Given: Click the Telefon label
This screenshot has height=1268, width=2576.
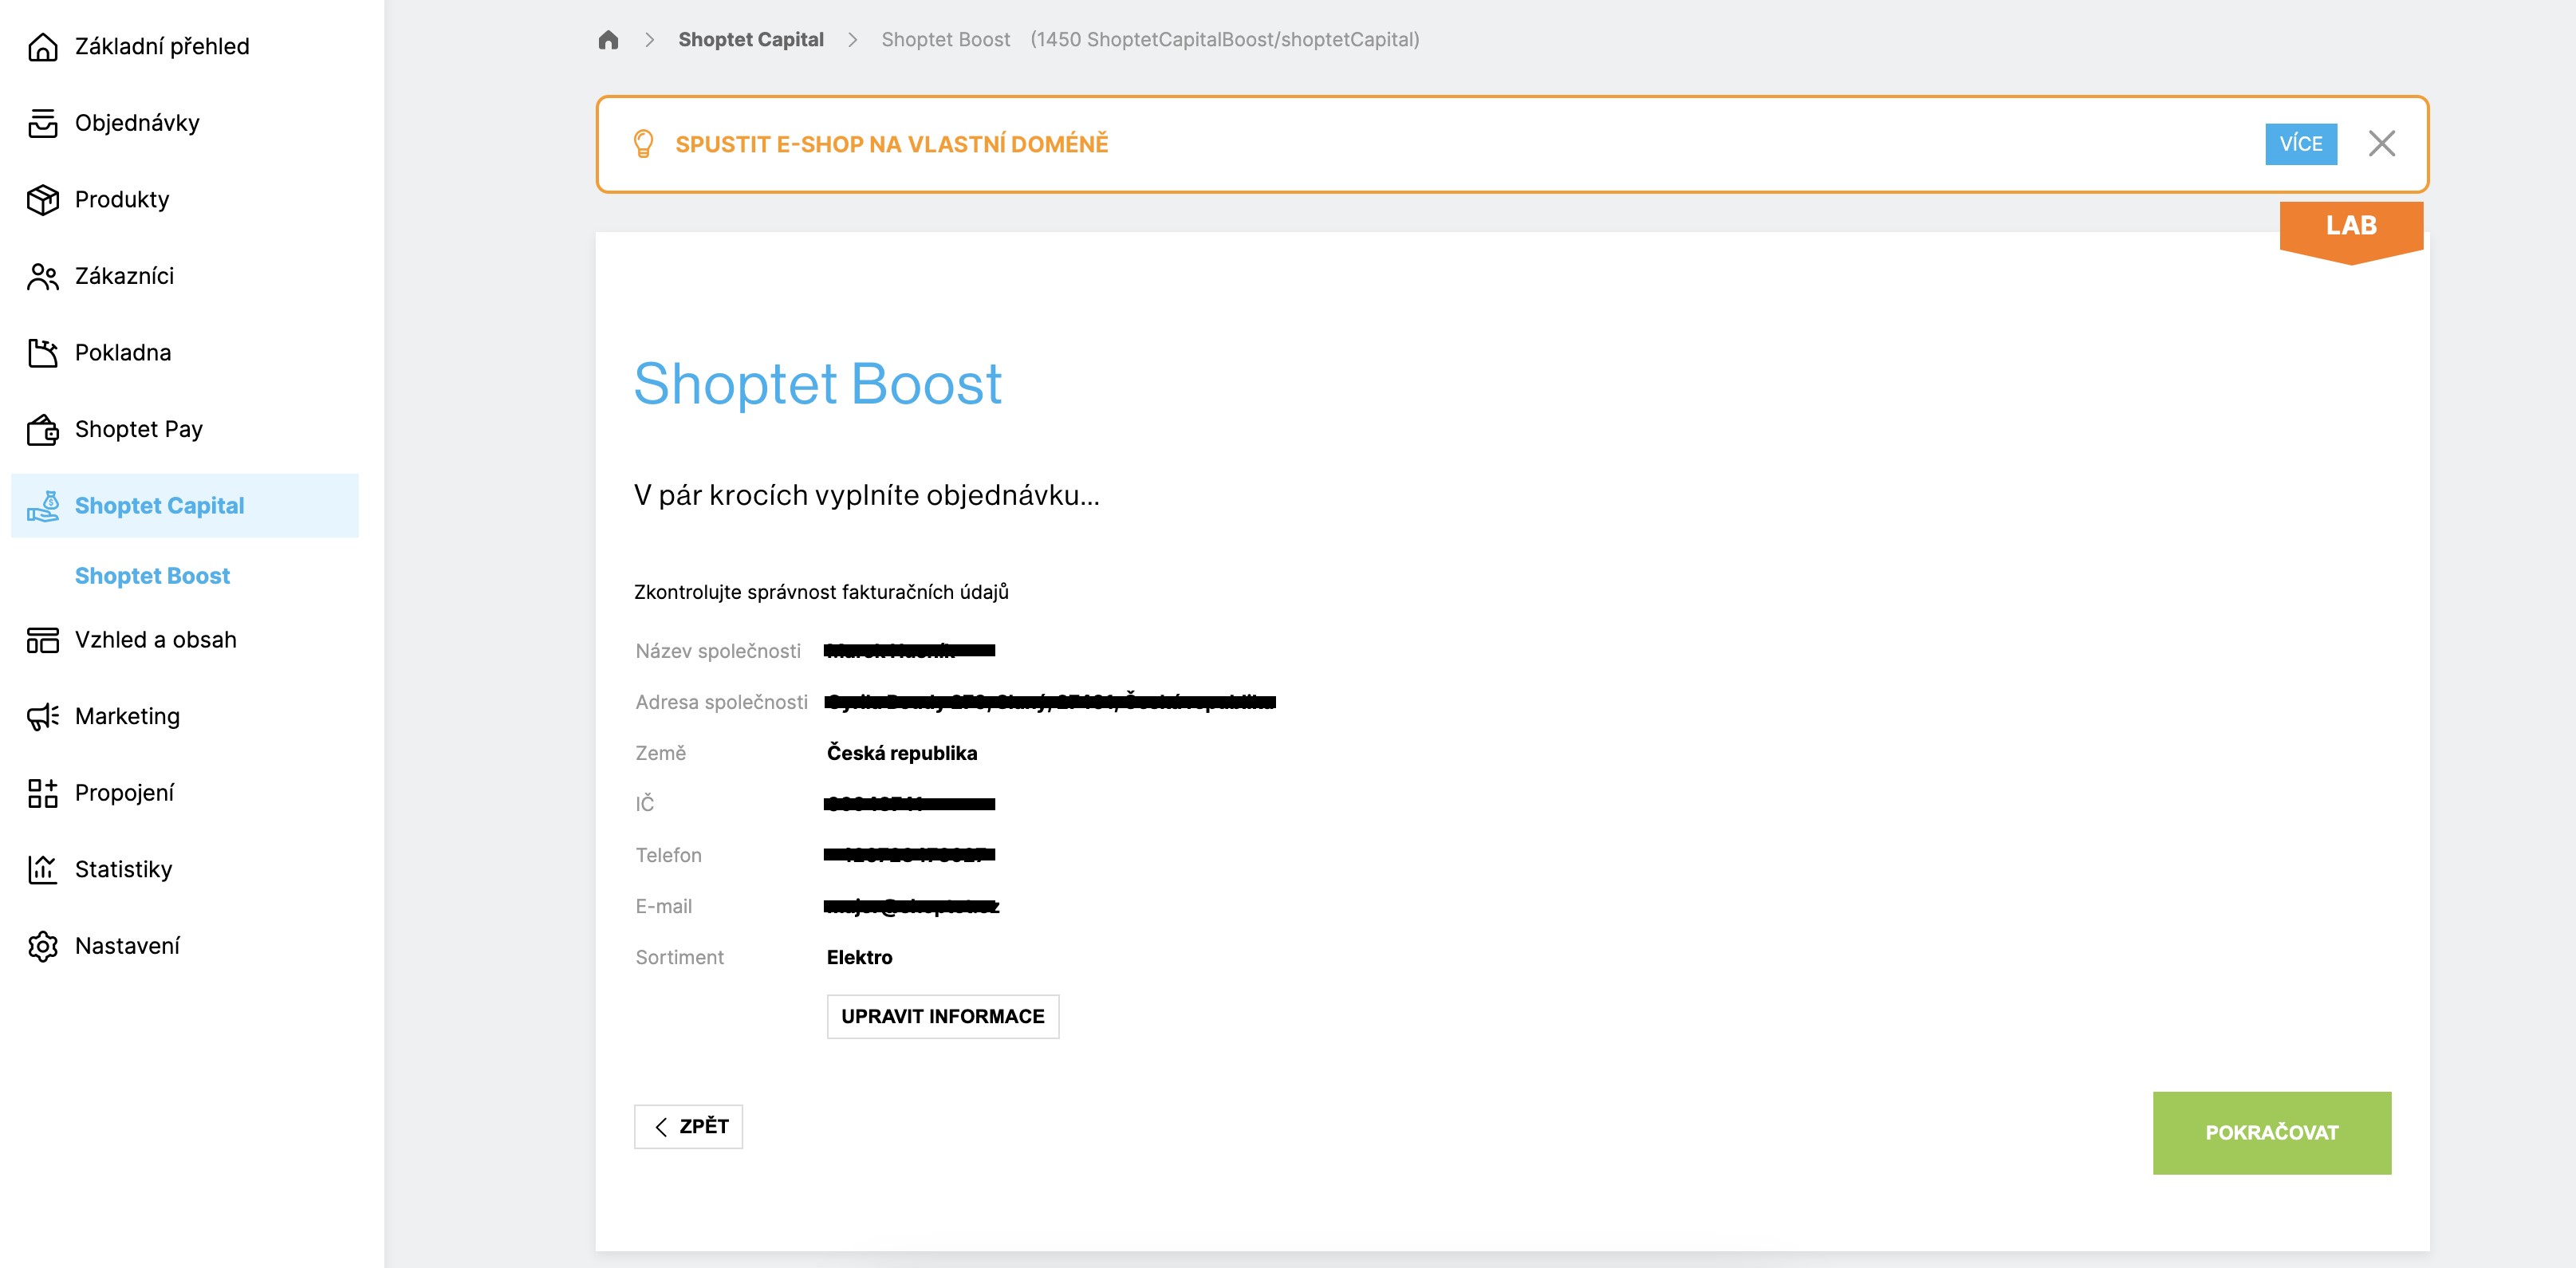Looking at the screenshot, I should tap(668, 855).
